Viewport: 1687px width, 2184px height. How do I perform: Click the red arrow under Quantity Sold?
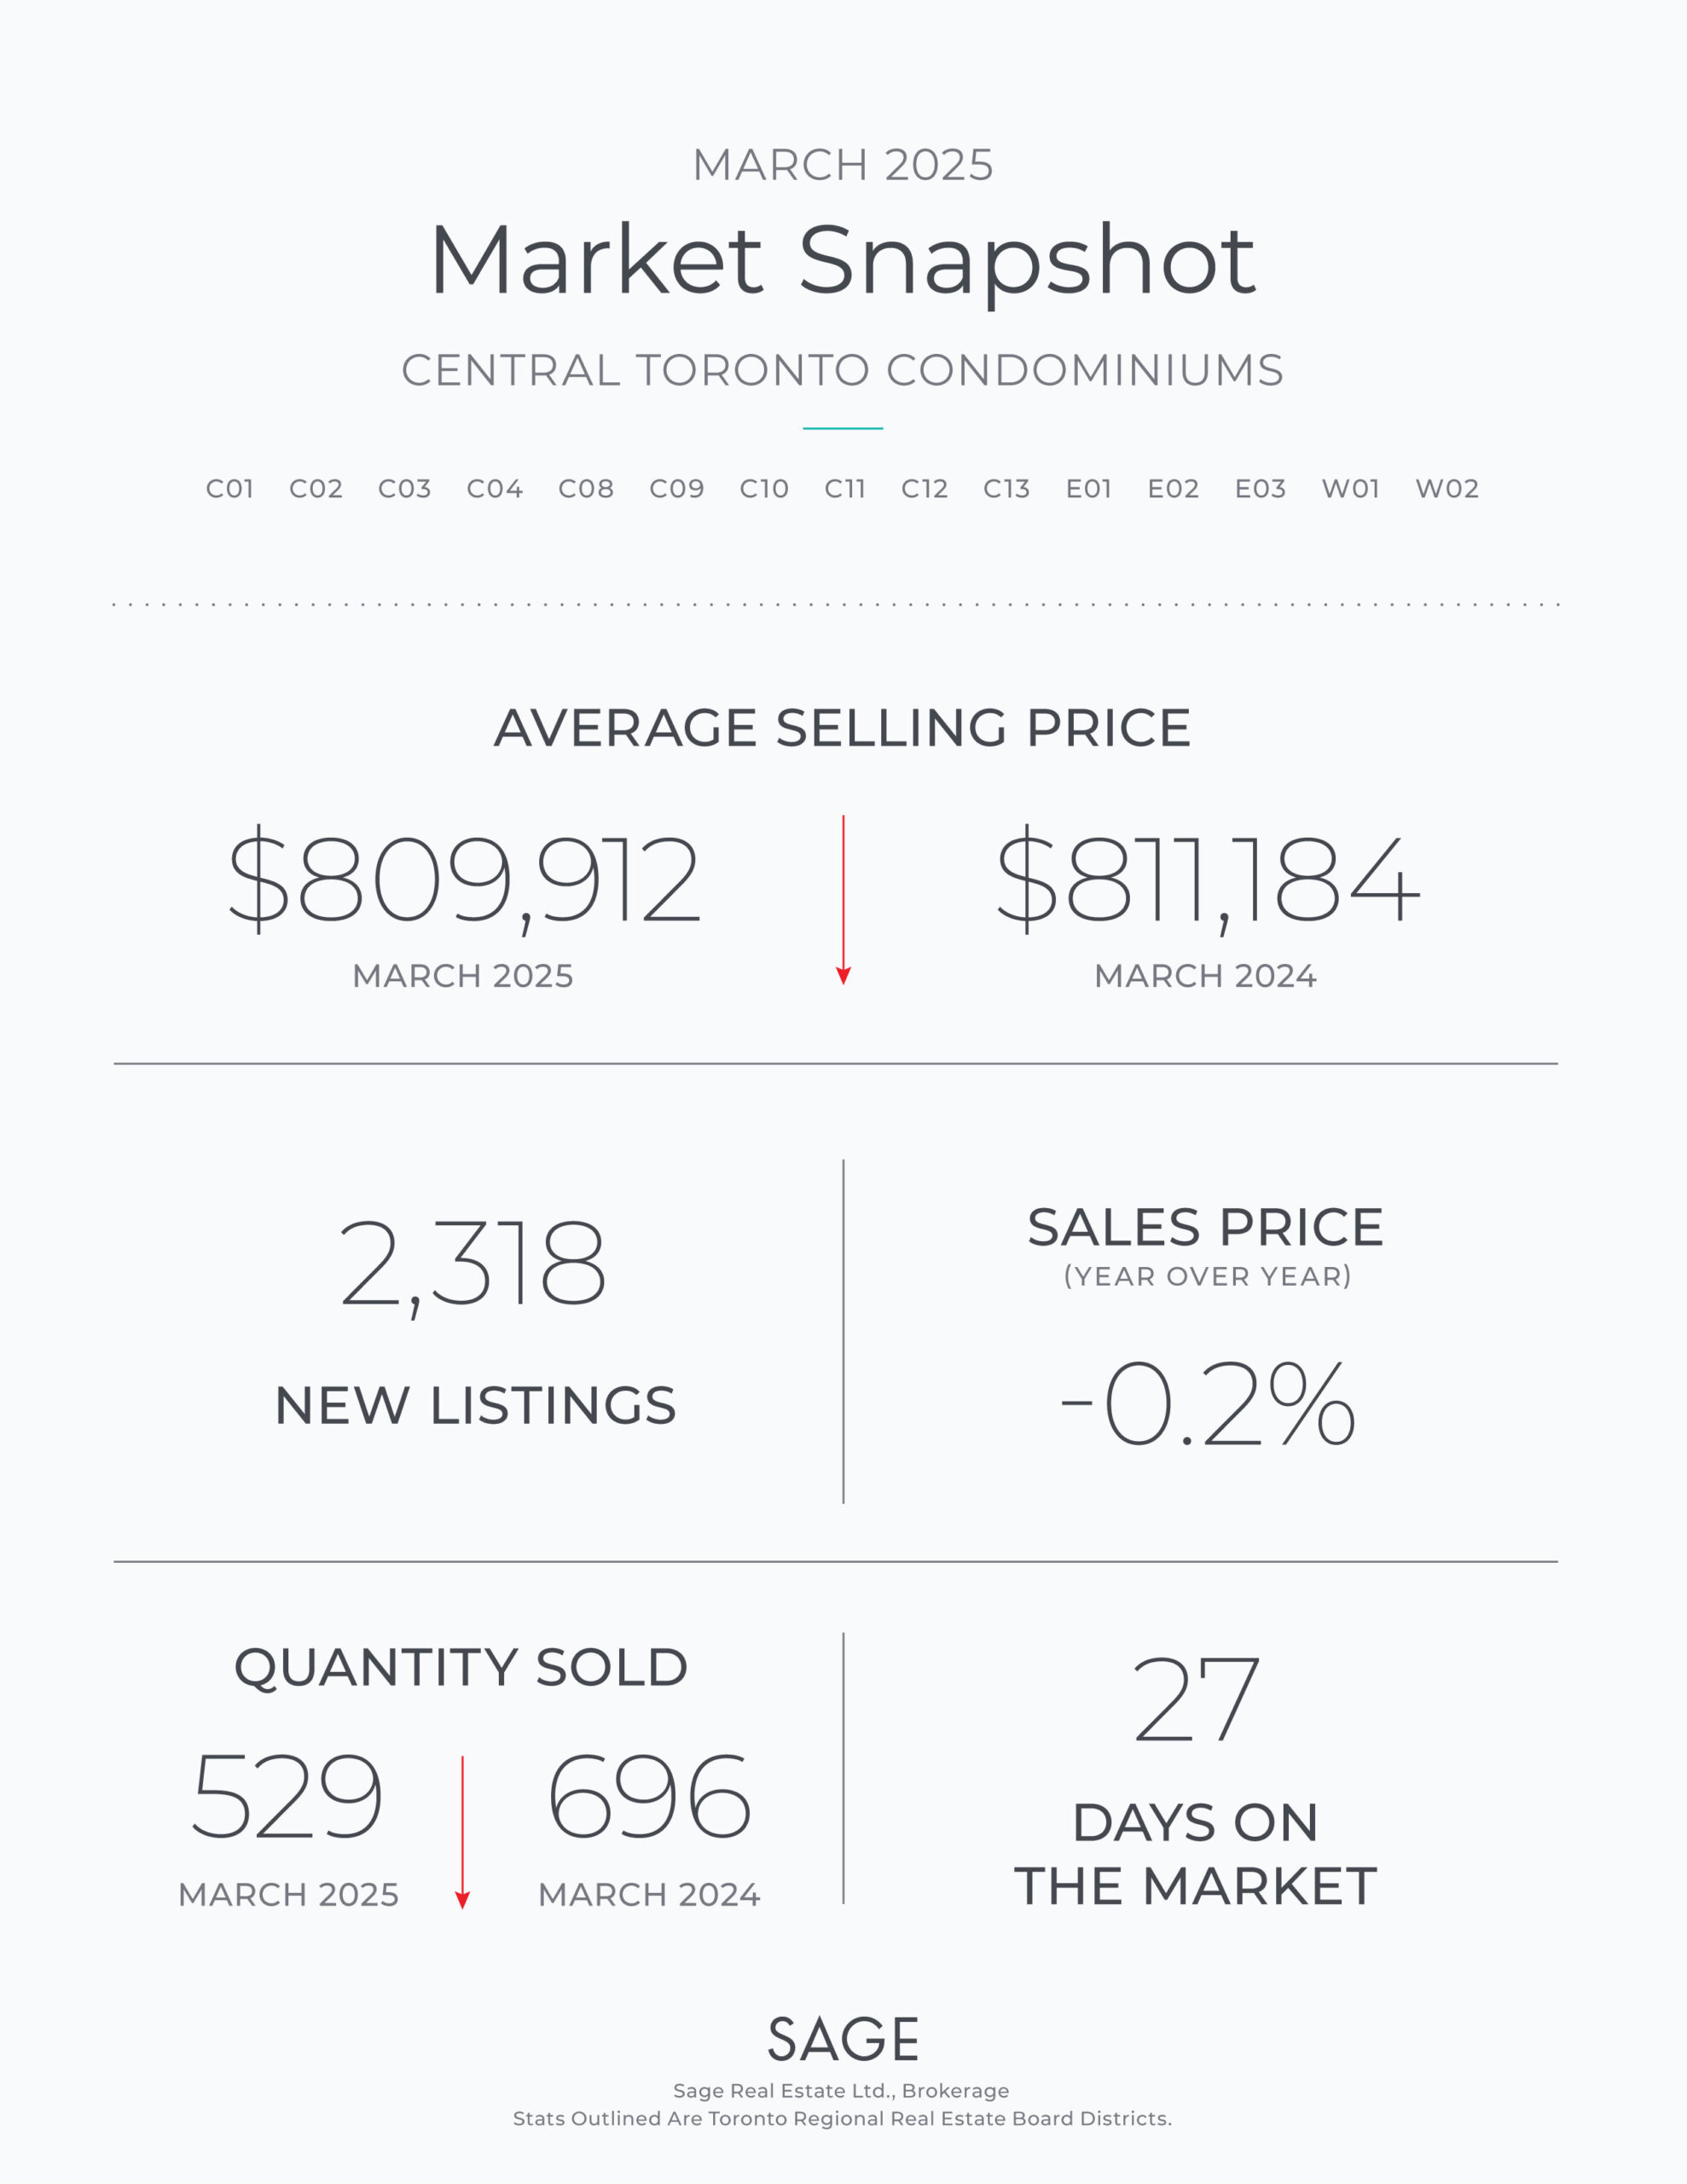pos(462,1832)
